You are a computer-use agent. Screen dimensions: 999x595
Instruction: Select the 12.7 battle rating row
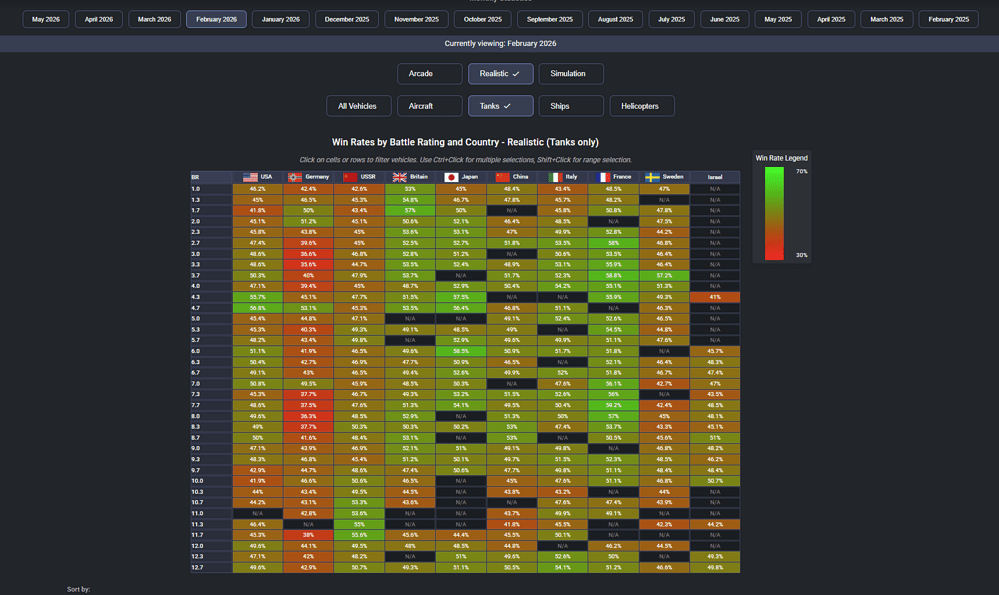coord(465,568)
